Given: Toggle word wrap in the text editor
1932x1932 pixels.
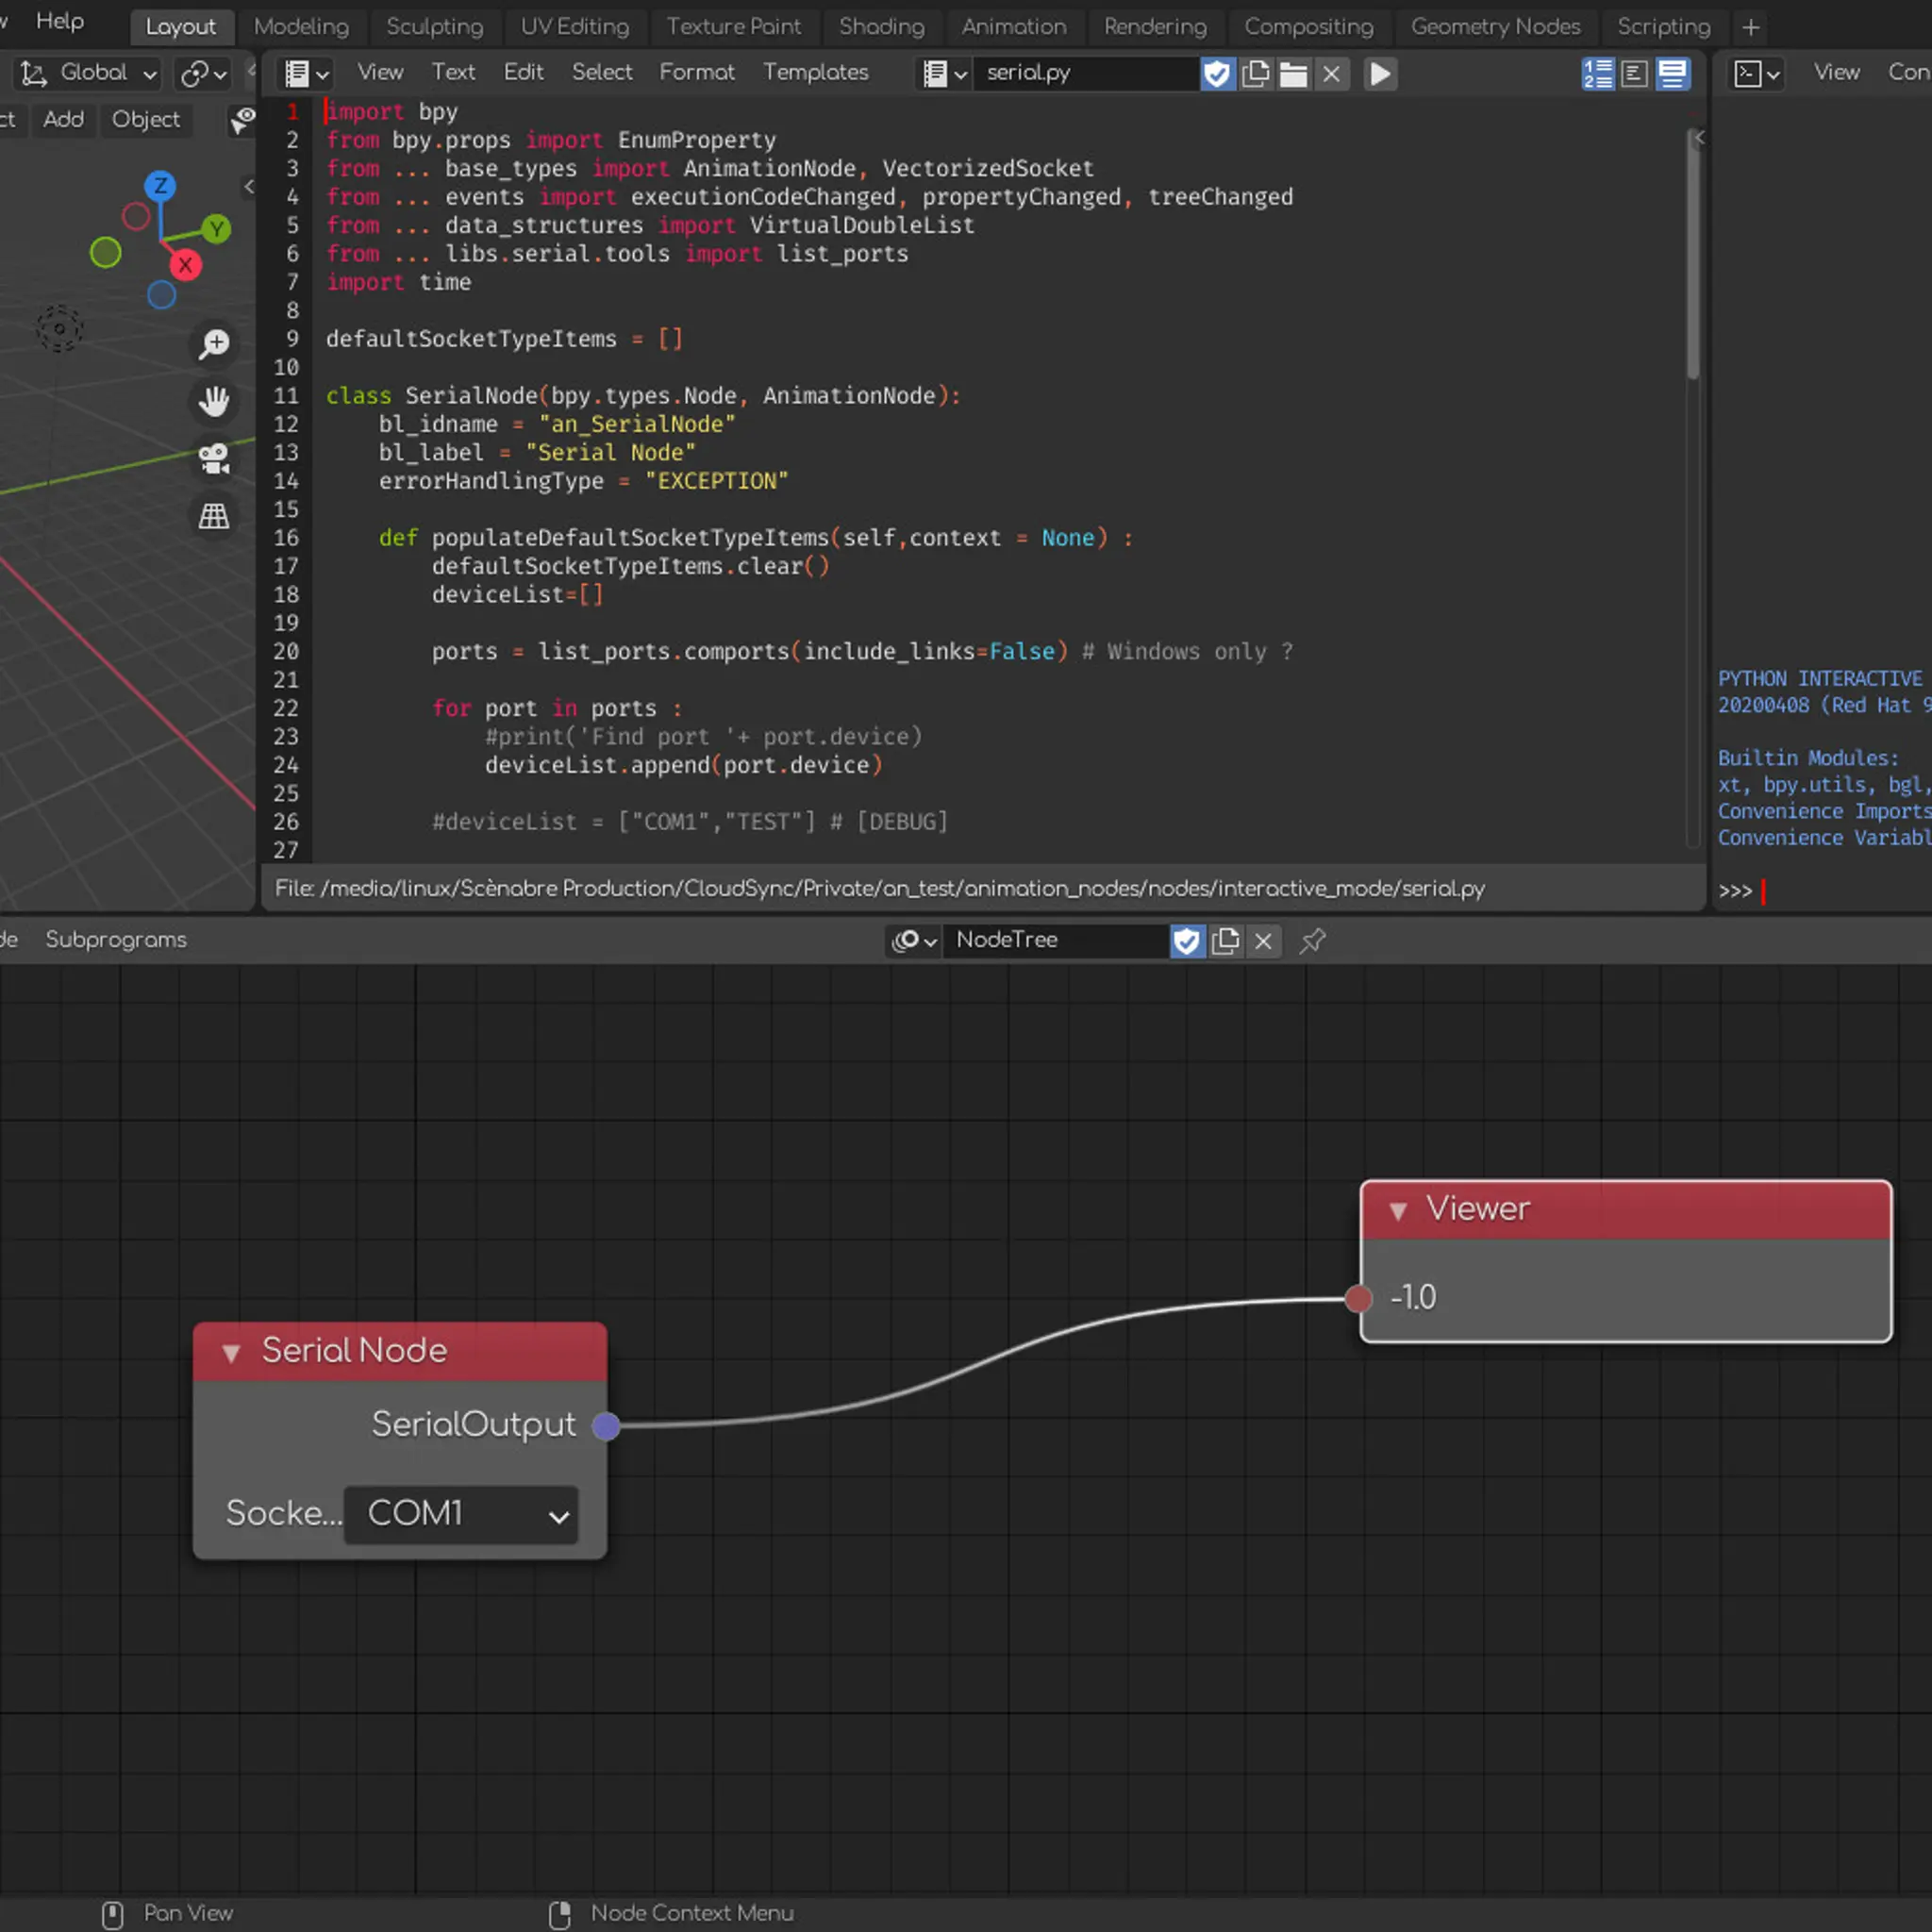Looking at the screenshot, I should point(1634,73).
